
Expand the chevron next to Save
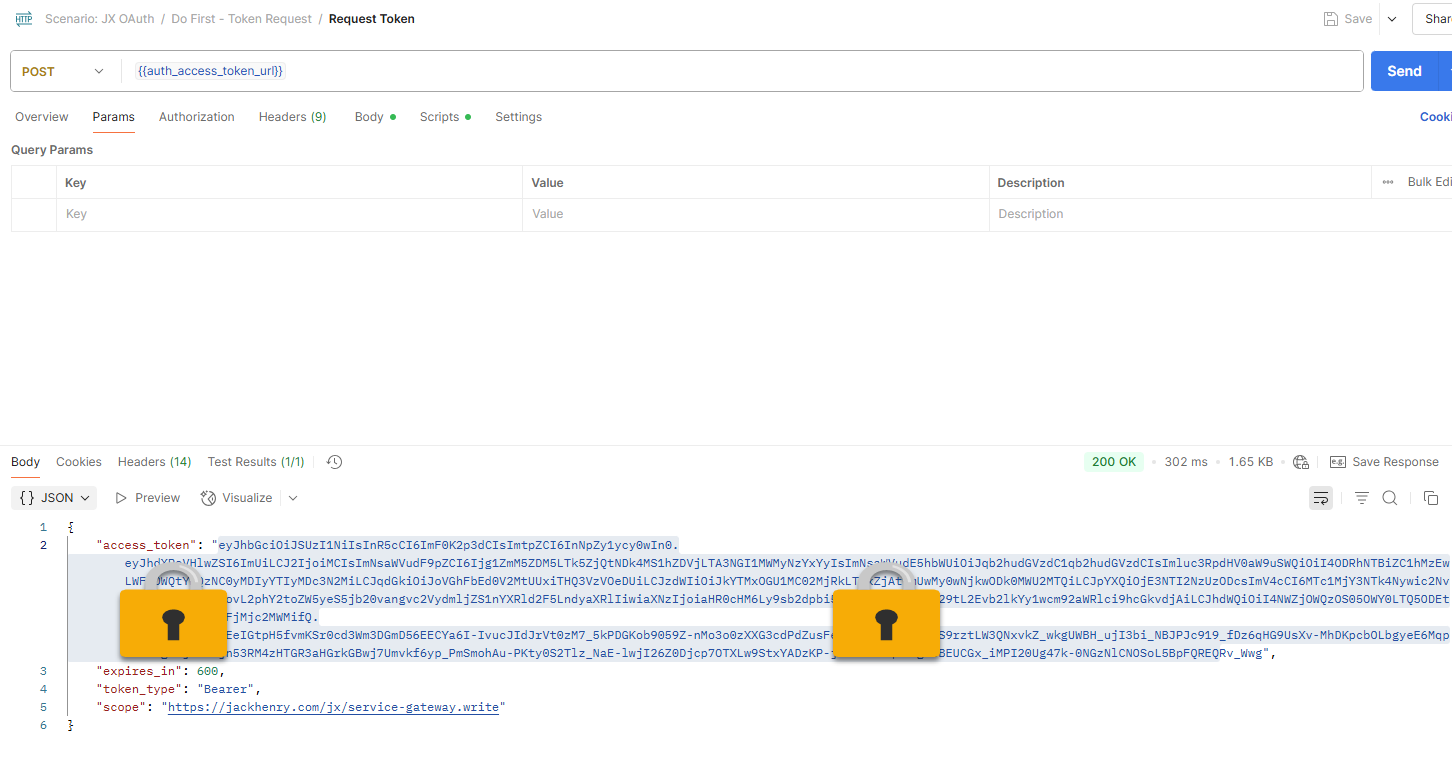click(x=1392, y=18)
